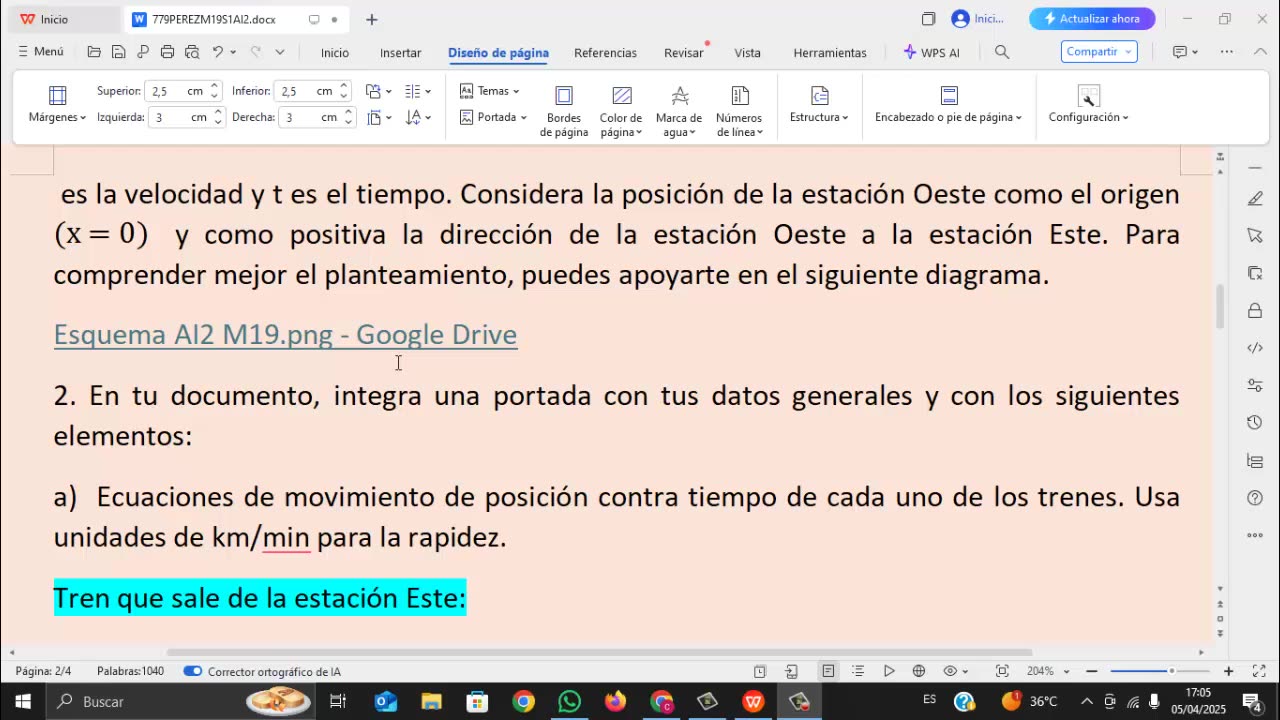Click the Superior margin input field

[x=183, y=91]
